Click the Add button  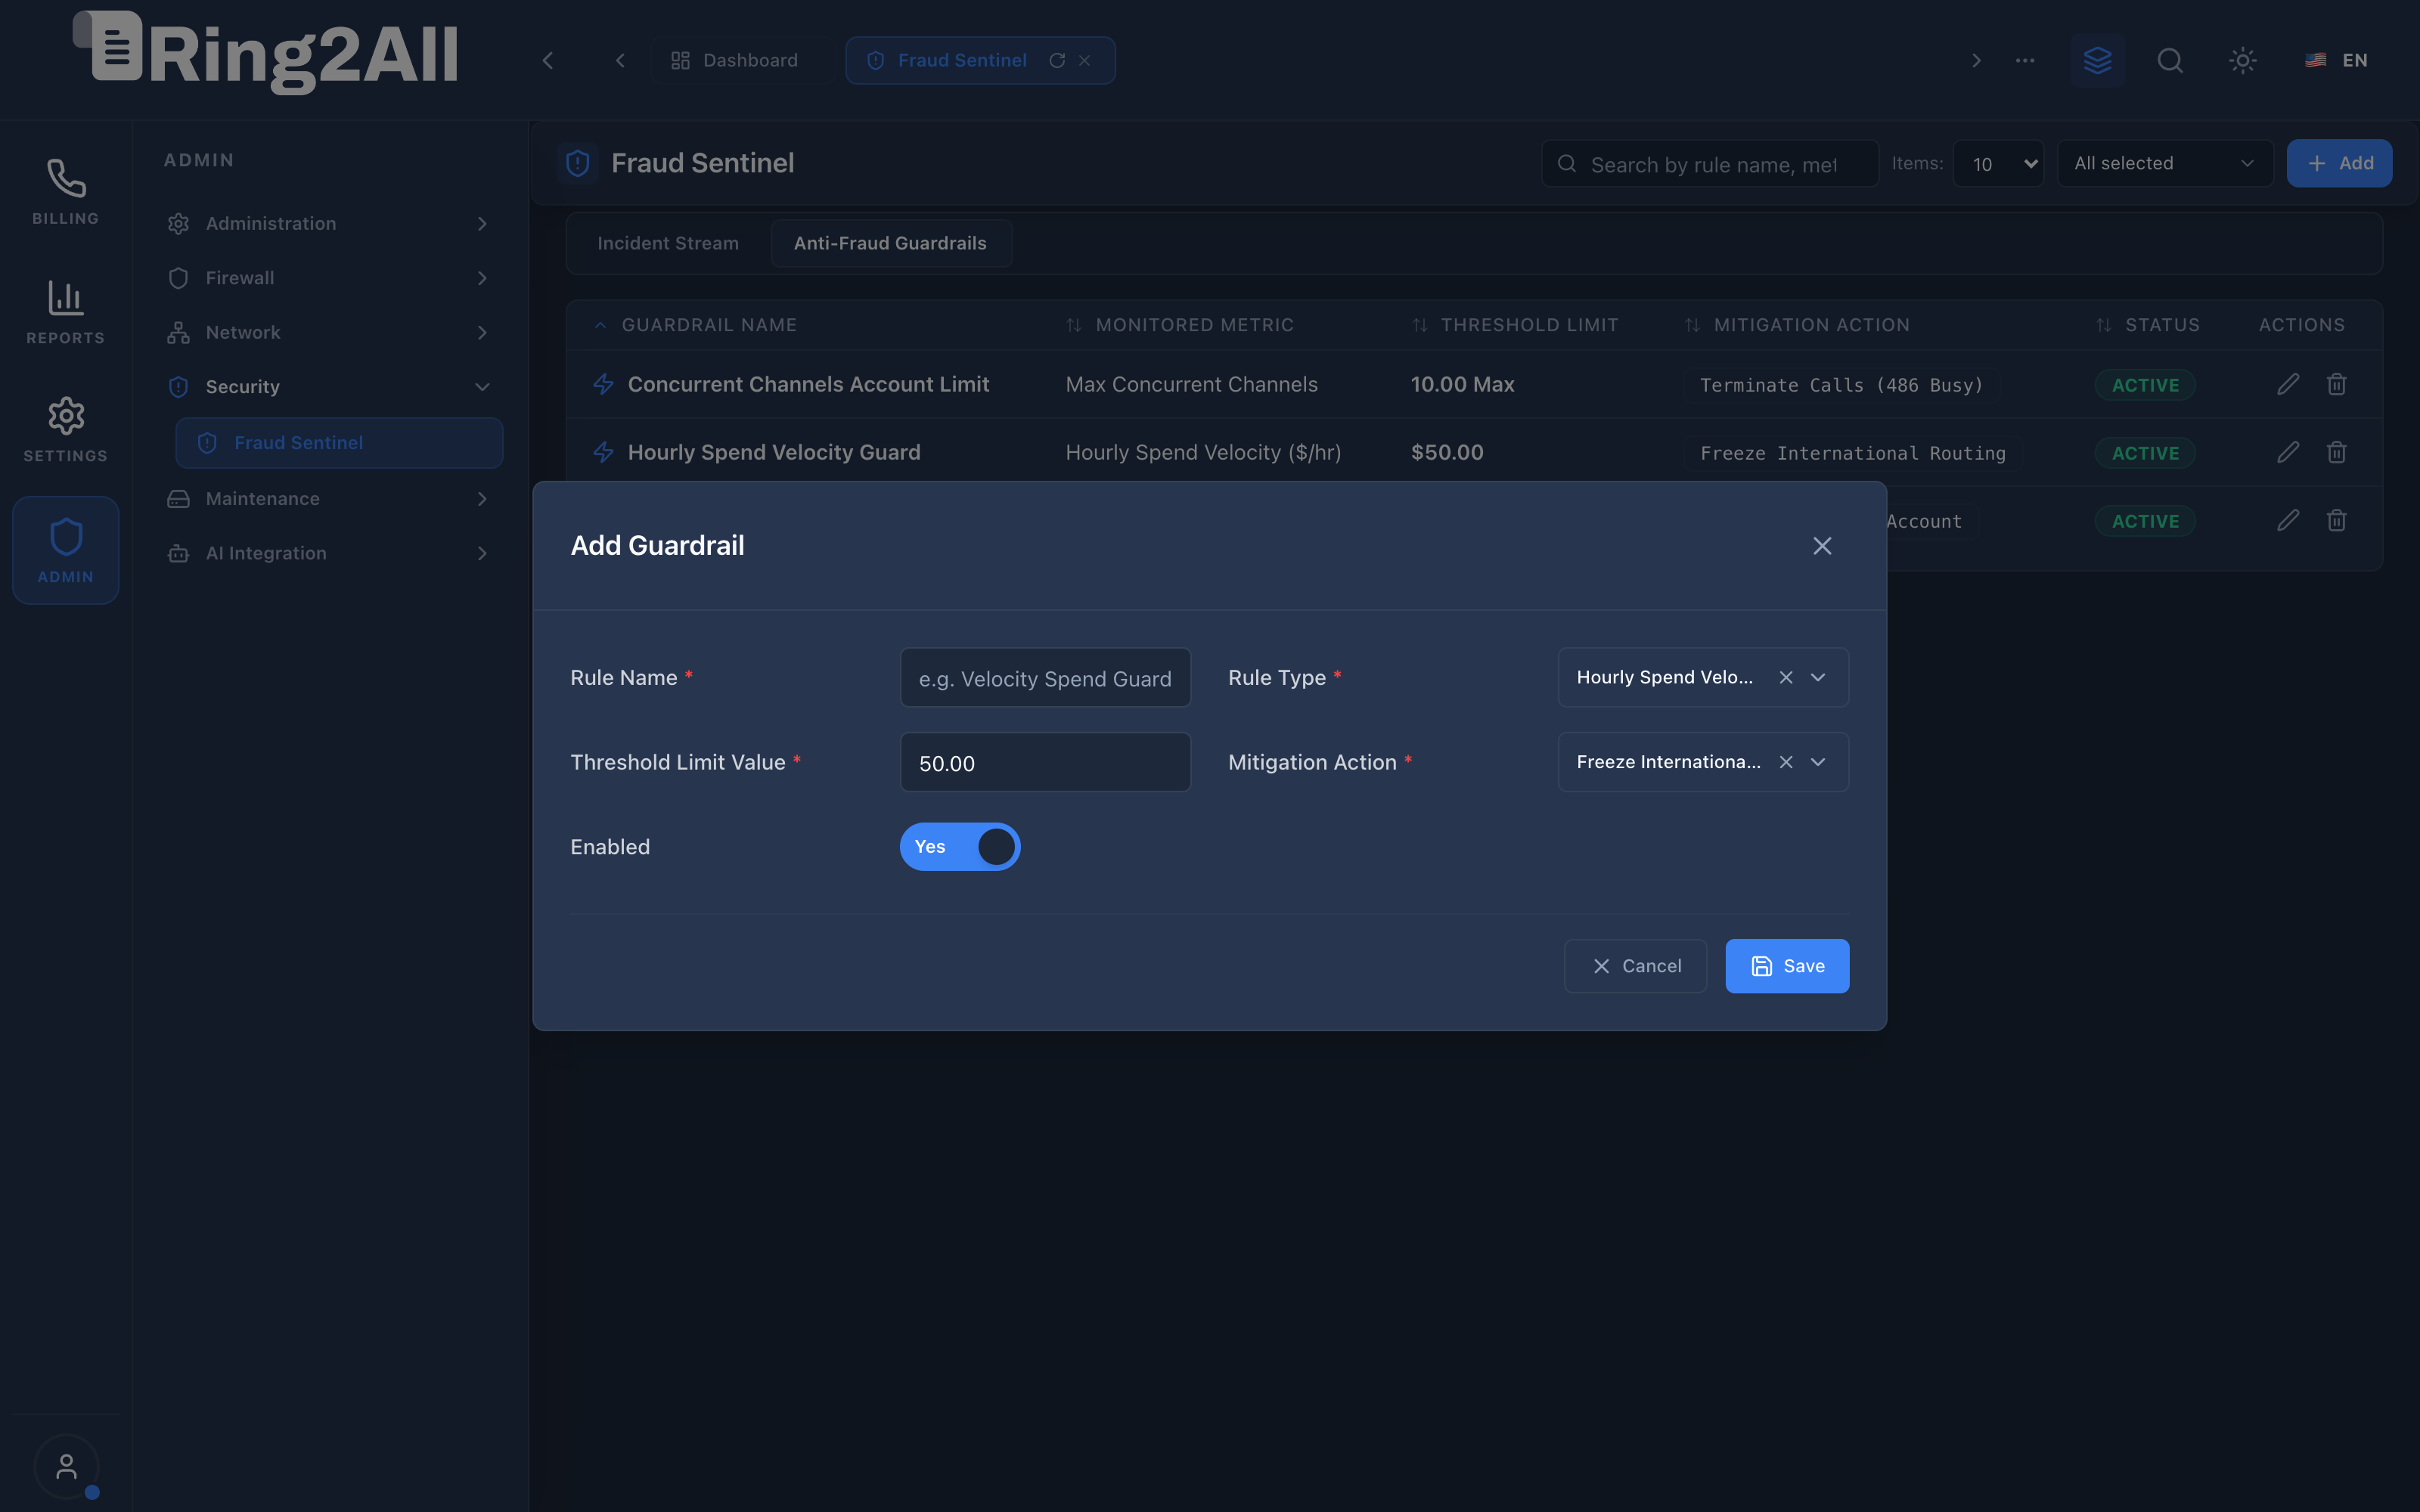coord(2339,164)
